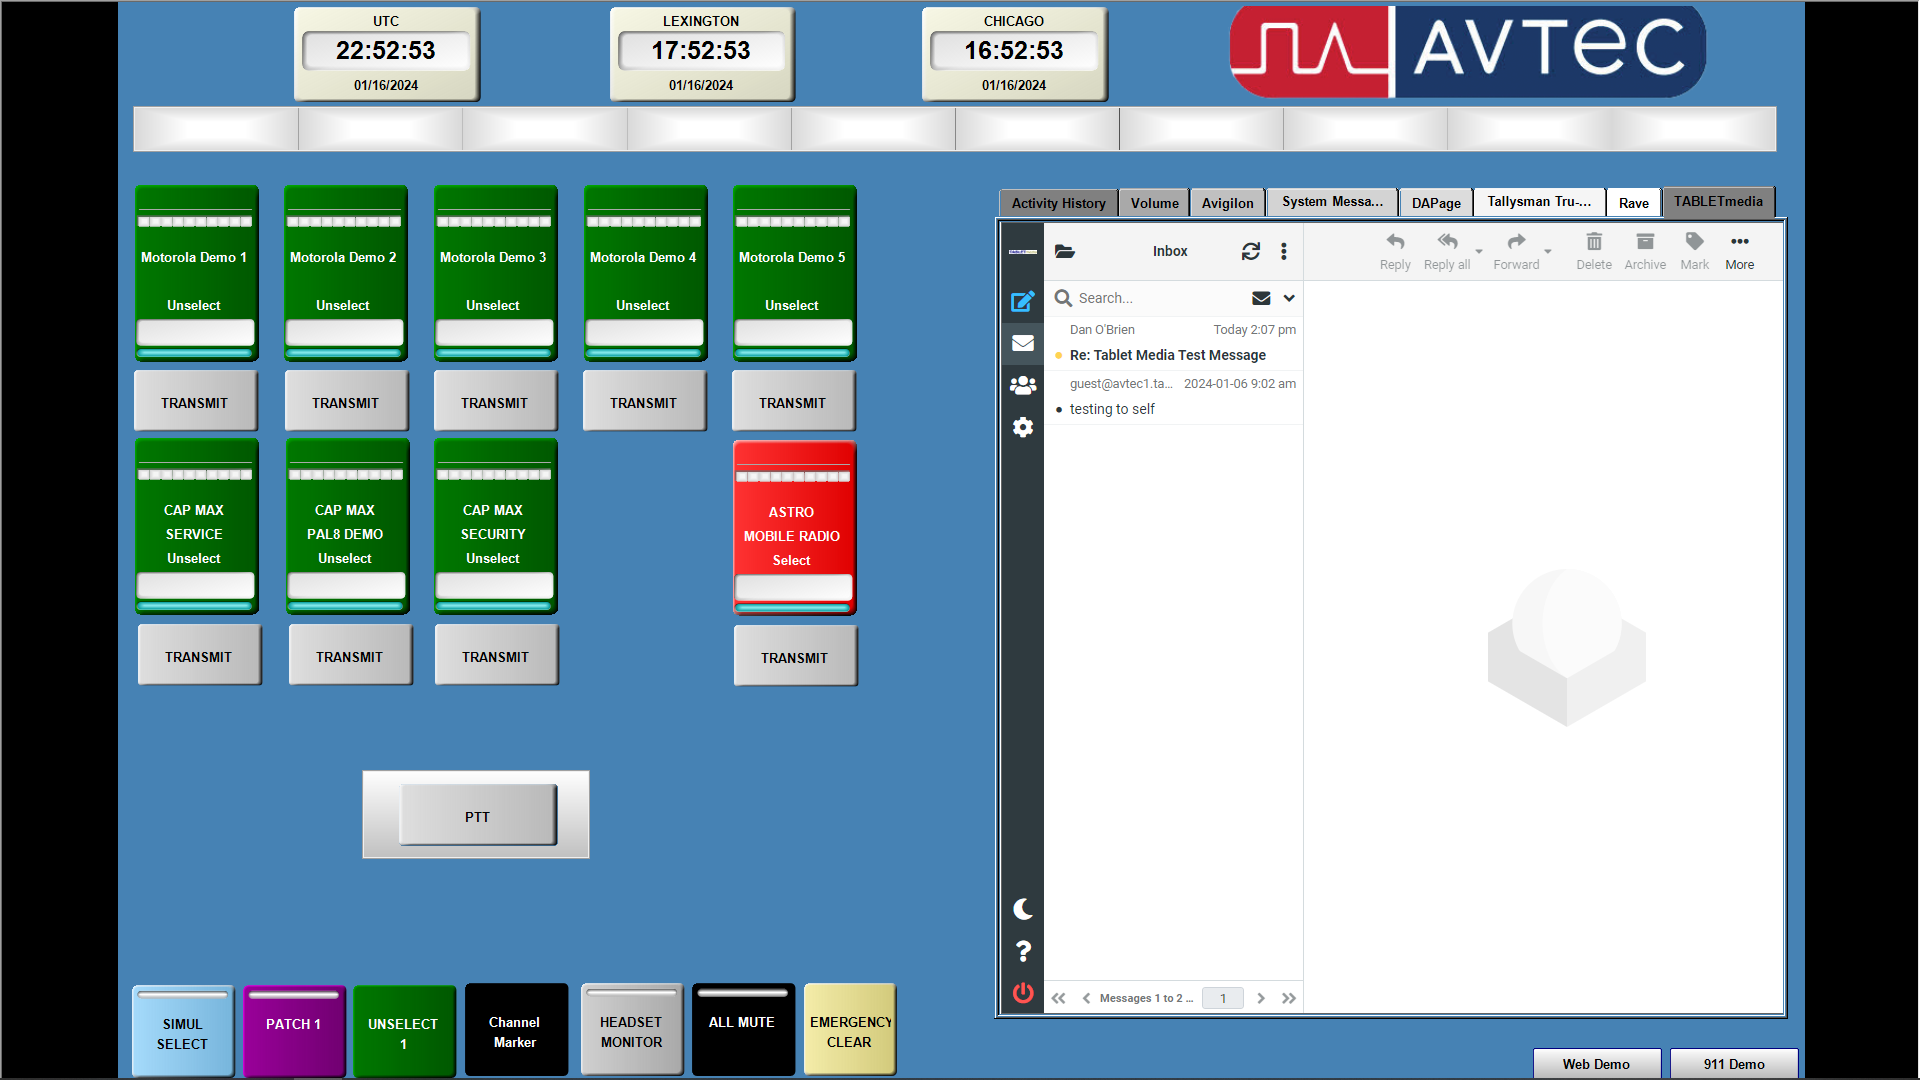1920x1080 pixels.
Task: Click the compose new message icon
Action: coord(1022,301)
